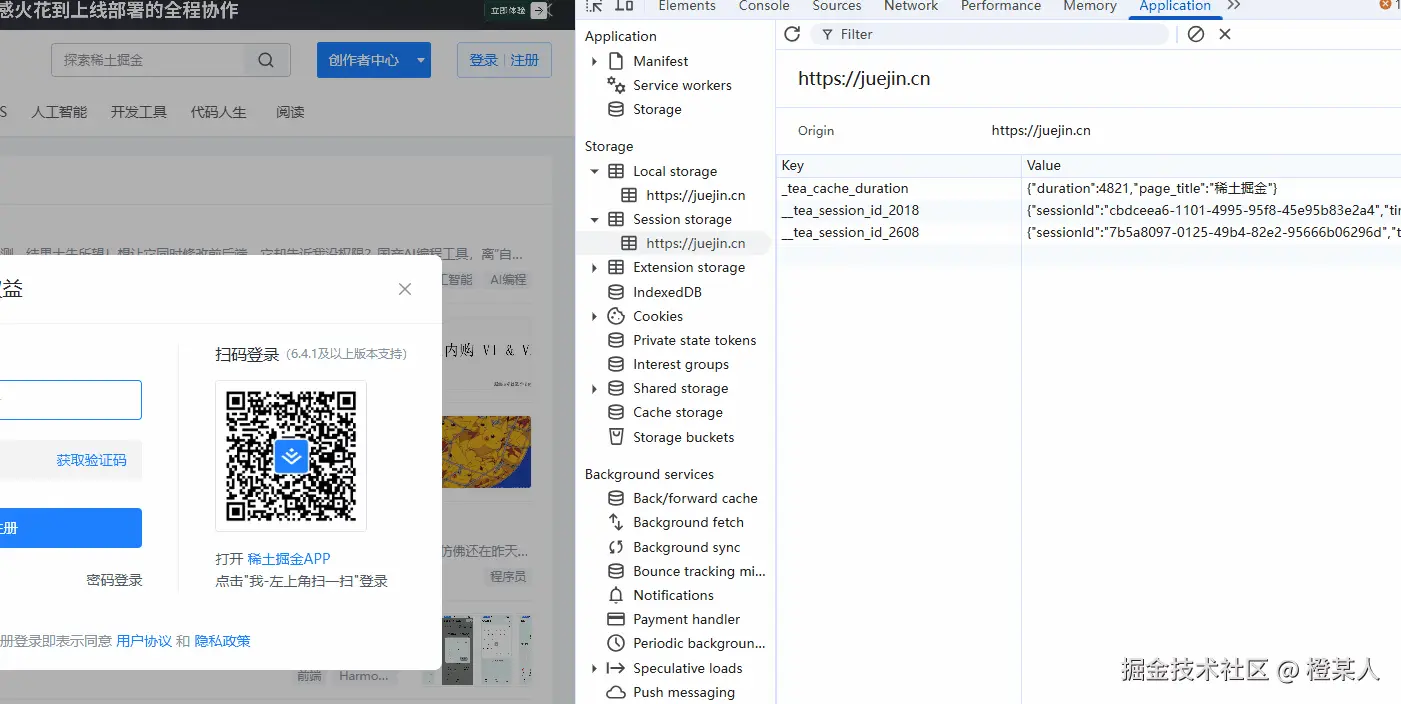Expand the Manifest tree arrow
The image size is (1401, 704).
[x=595, y=61]
